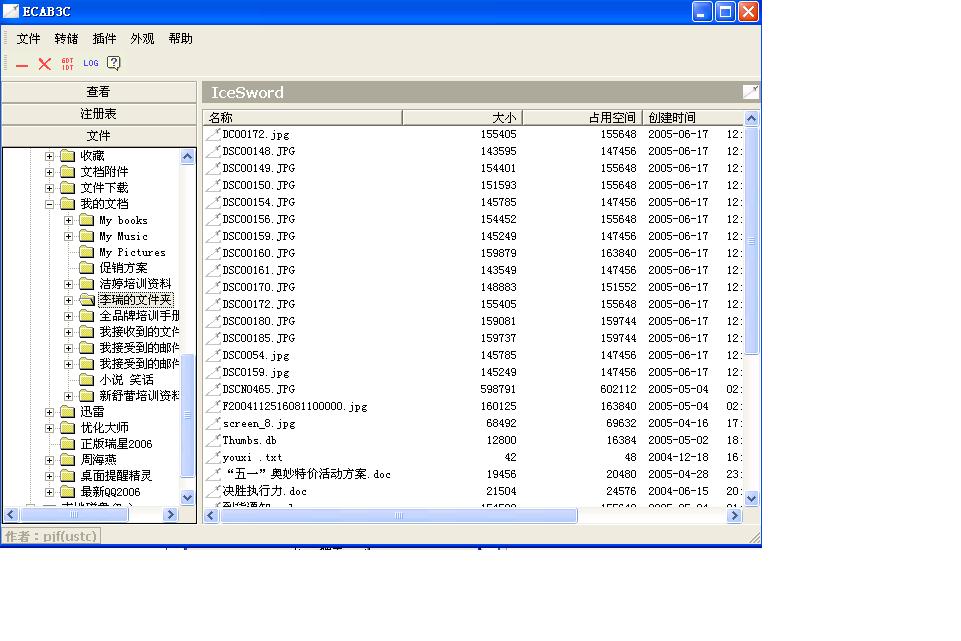
Task: Open the 插件 menu
Action: click(104, 39)
